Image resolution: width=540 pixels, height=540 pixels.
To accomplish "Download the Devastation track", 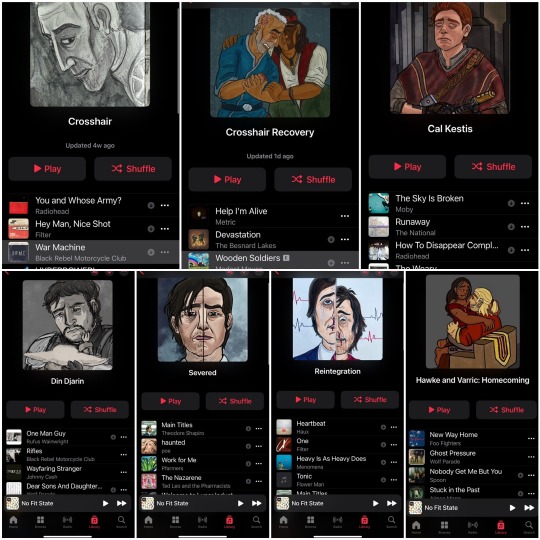I will pyautogui.click(x=331, y=239).
